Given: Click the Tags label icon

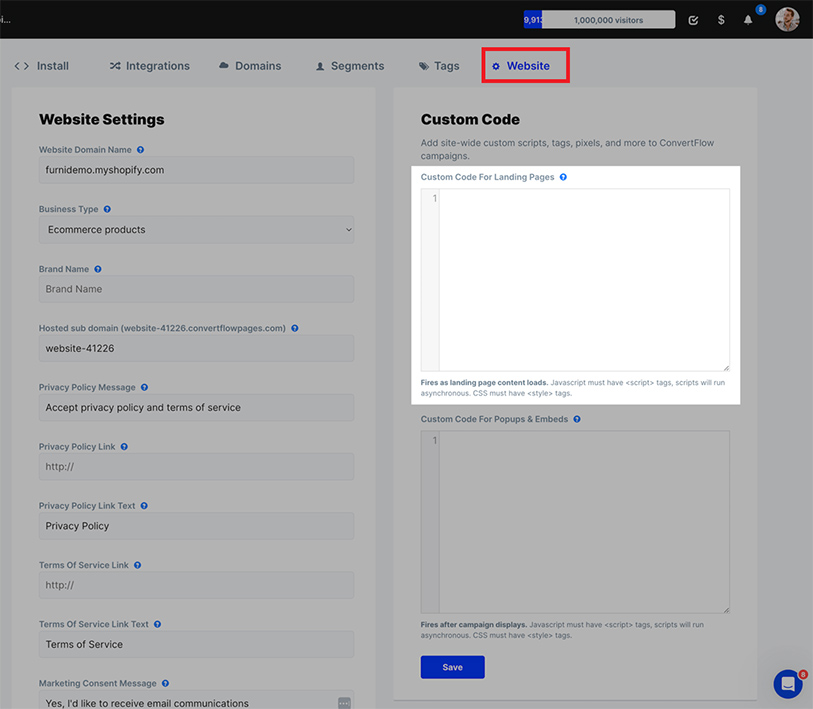Looking at the screenshot, I should click(x=422, y=65).
